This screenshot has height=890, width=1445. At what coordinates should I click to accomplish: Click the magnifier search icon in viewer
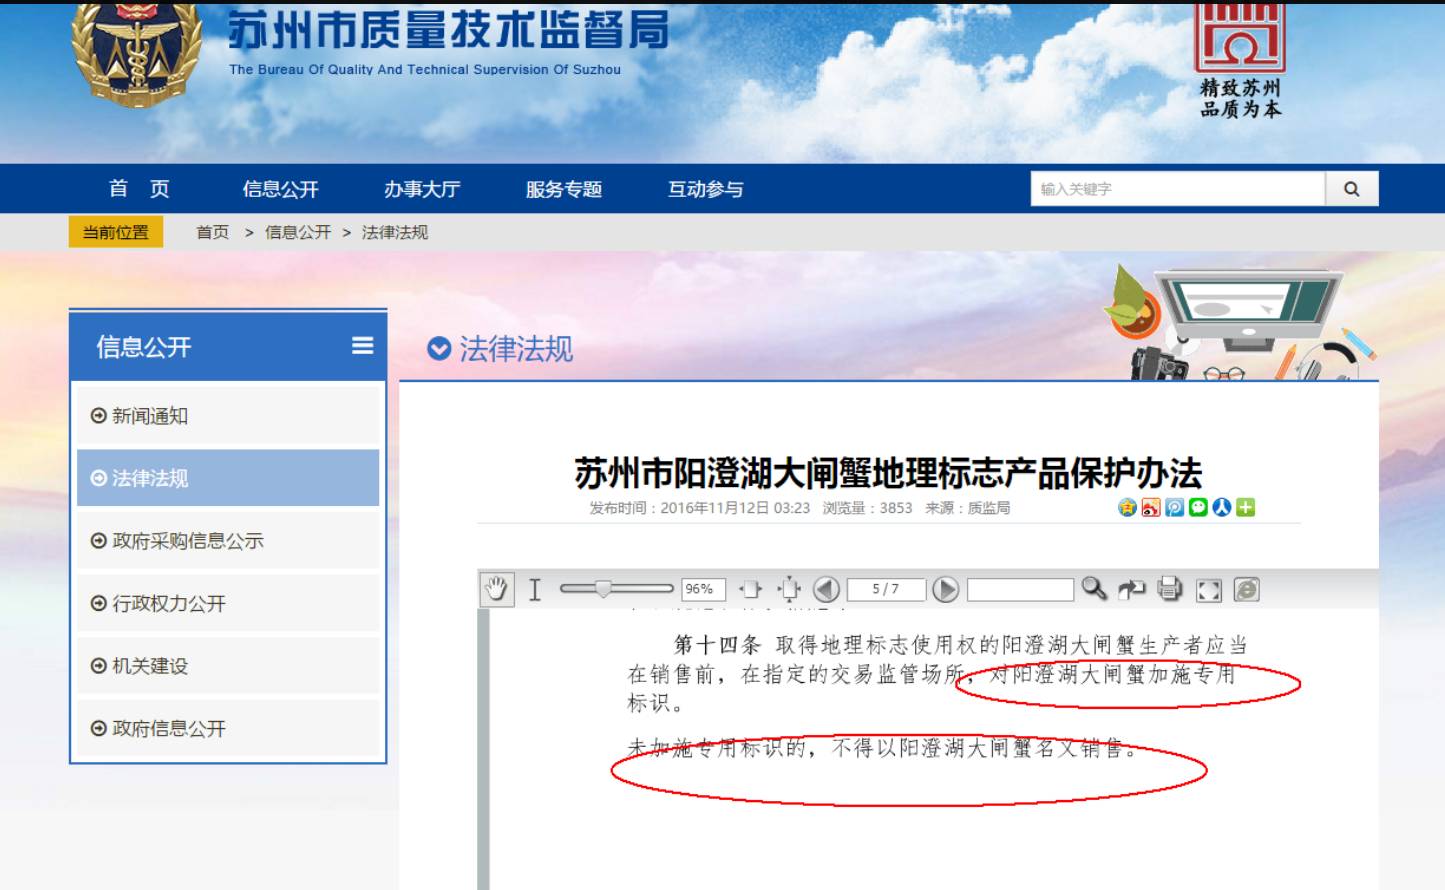pos(1094,589)
